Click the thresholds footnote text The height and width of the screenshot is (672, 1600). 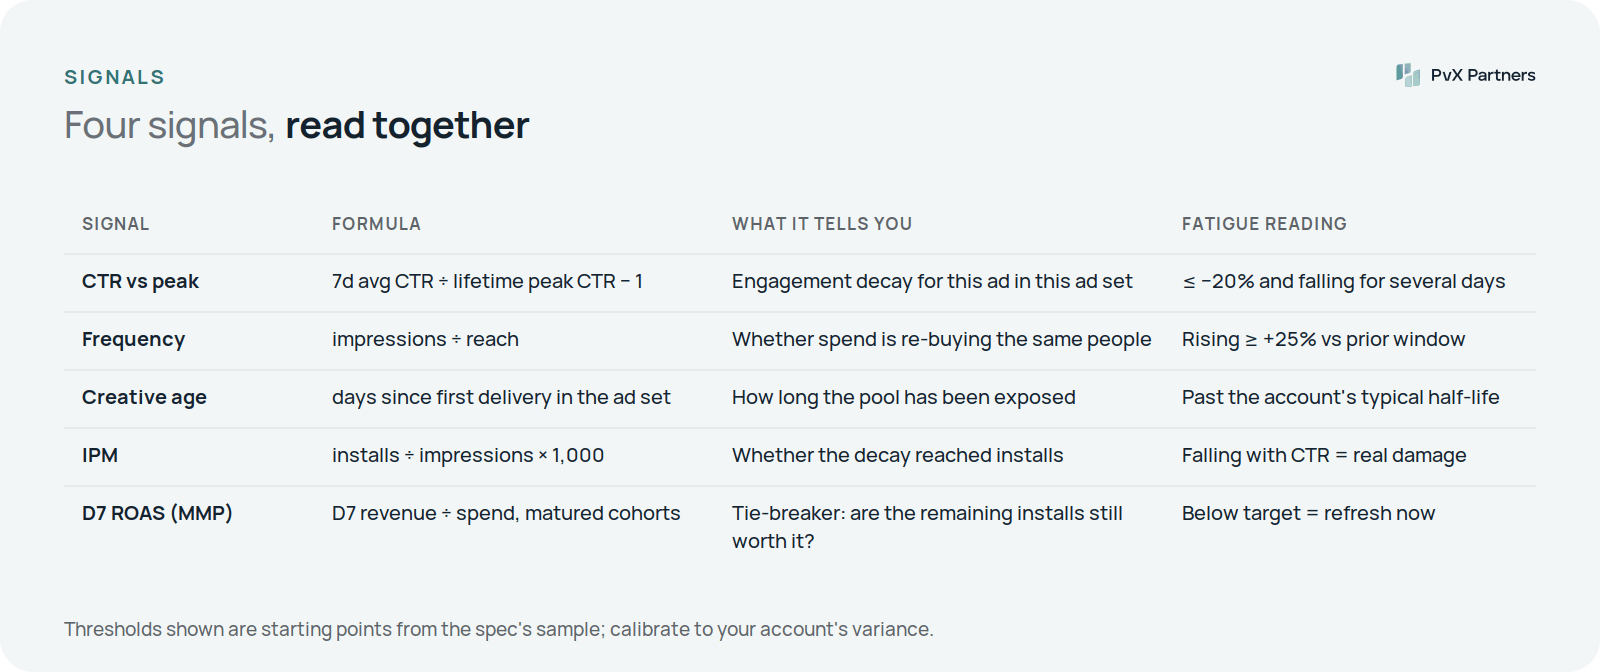[499, 630]
